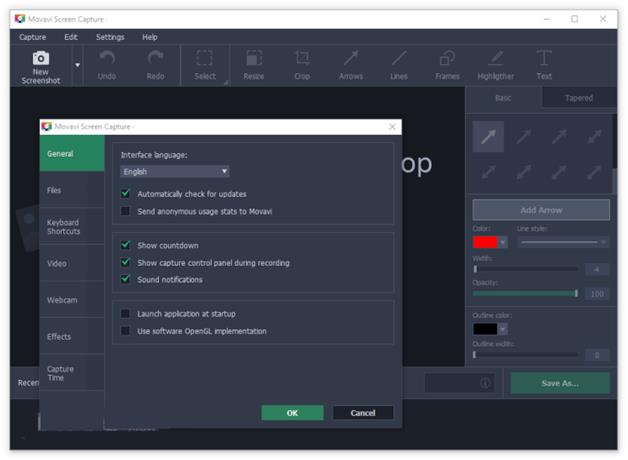This screenshot has height=460, width=628.
Task: Click the Outline width slider
Action: click(x=525, y=355)
